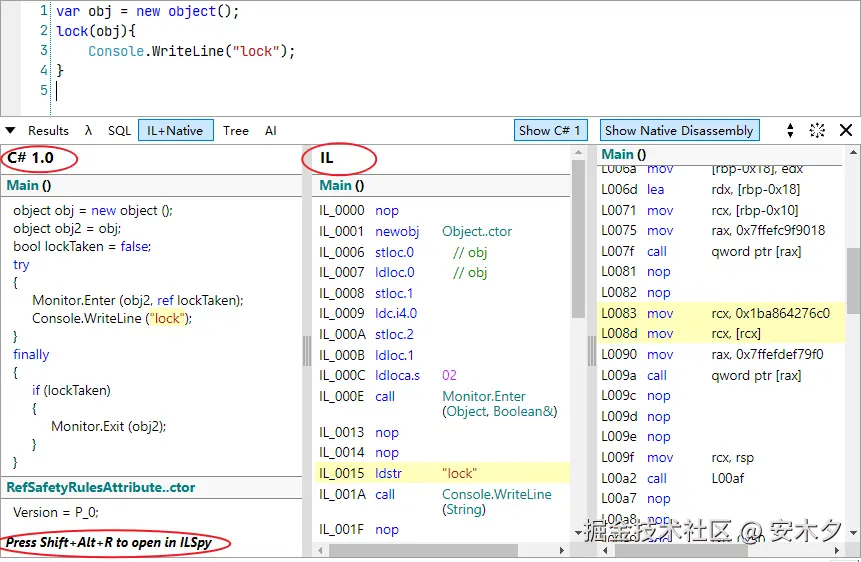The height and width of the screenshot is (562, 861).
Task: Click L0075 mov rax, 0x7ffefc9f9018 row
Action: (x=713, y=230)
